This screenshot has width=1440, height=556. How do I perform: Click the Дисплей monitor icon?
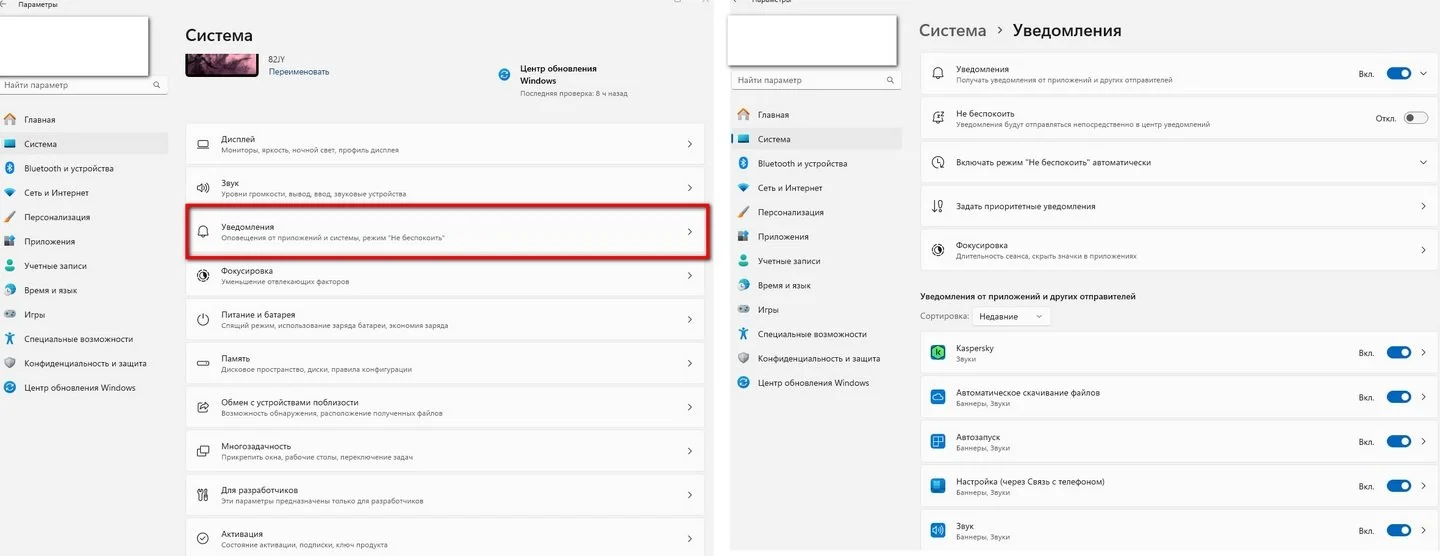tap(203, 144)
